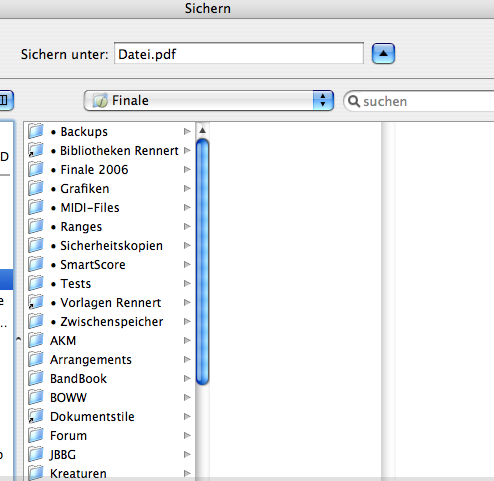The width and height of the screenshot is (494, 481).
Task: Collapse the dialog with the blue triangle button
Action: pos(383,53)
